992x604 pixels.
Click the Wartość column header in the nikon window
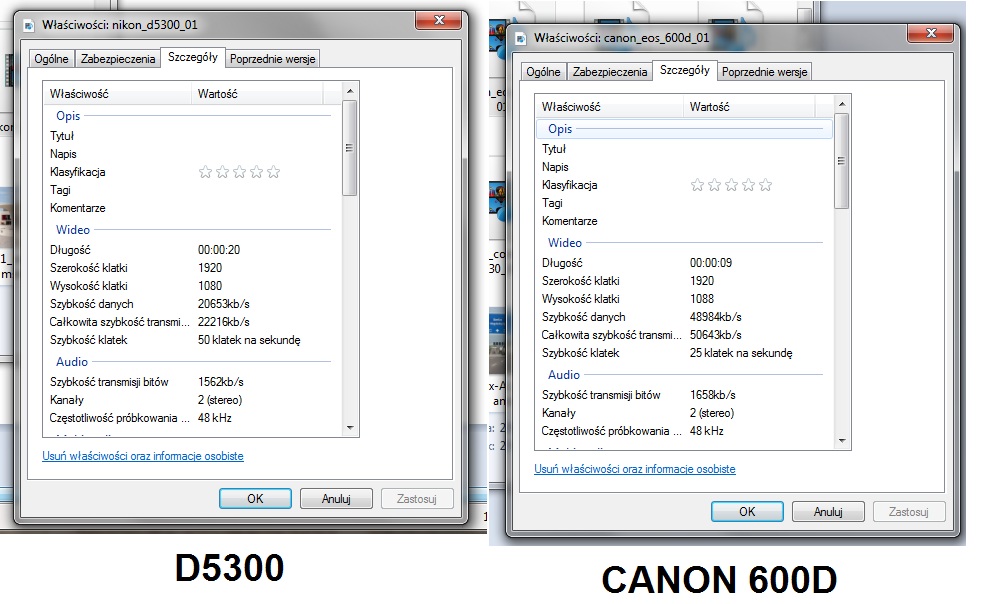click(x=257, y=94)
